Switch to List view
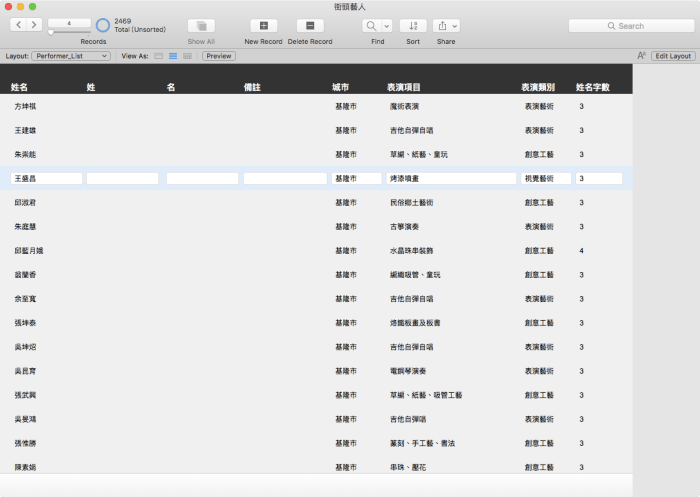 [x=173, y=56]
